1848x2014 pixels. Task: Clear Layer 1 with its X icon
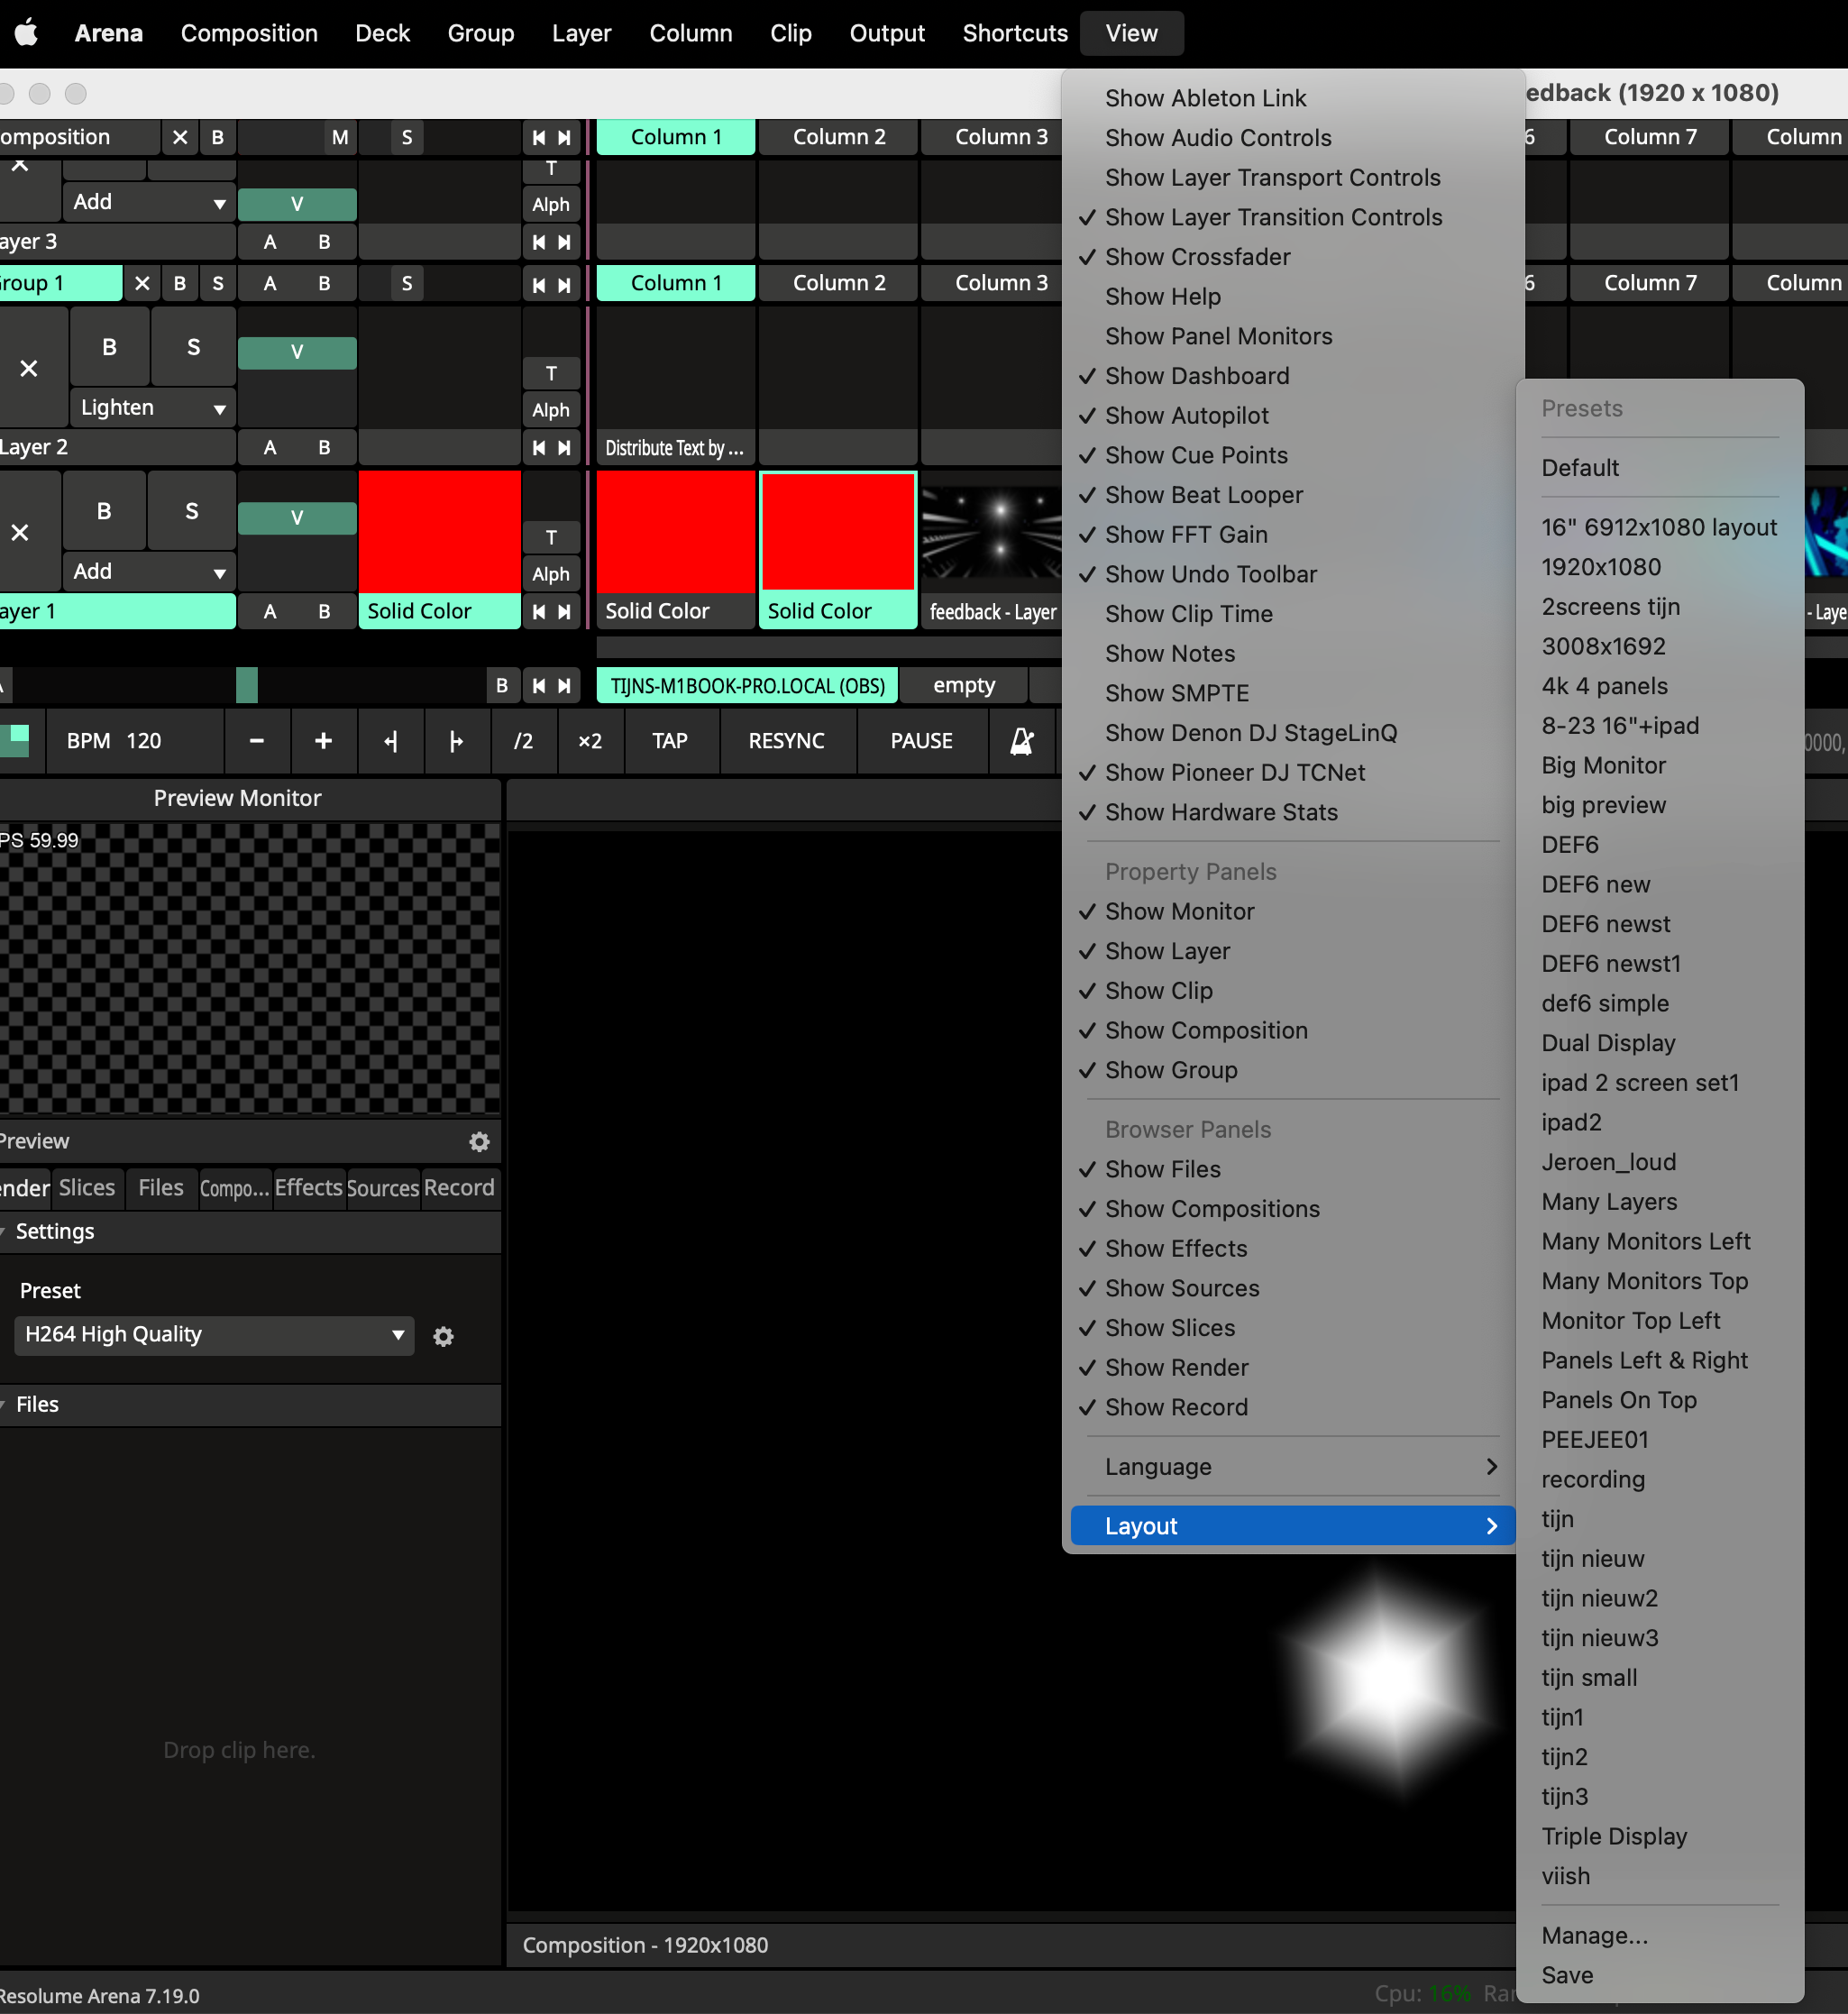pos(20,532)
